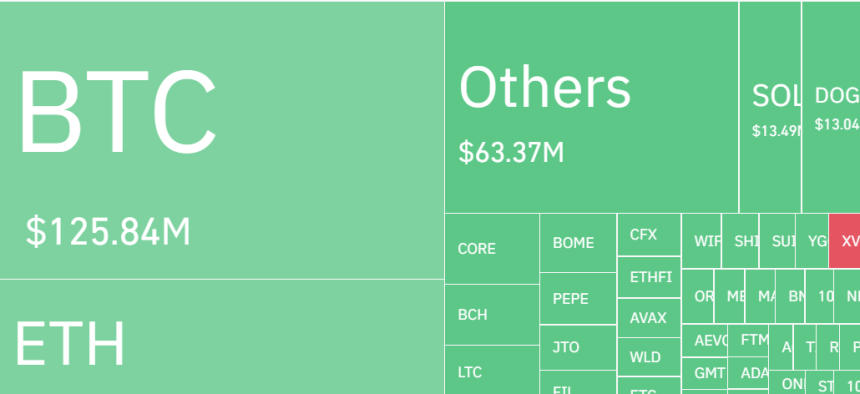Click the red XV tile
This screenshot has height=394, width=860.
click(845, 240)
